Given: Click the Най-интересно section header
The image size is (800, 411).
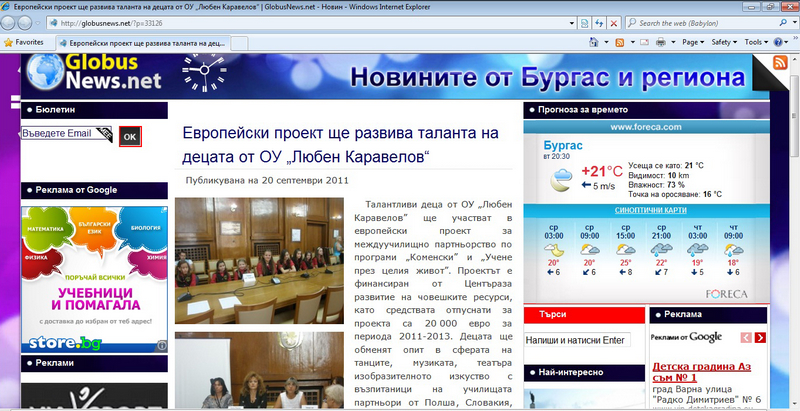Looking at the screenshot, I should pyautogui.click(x=584, y=373).
